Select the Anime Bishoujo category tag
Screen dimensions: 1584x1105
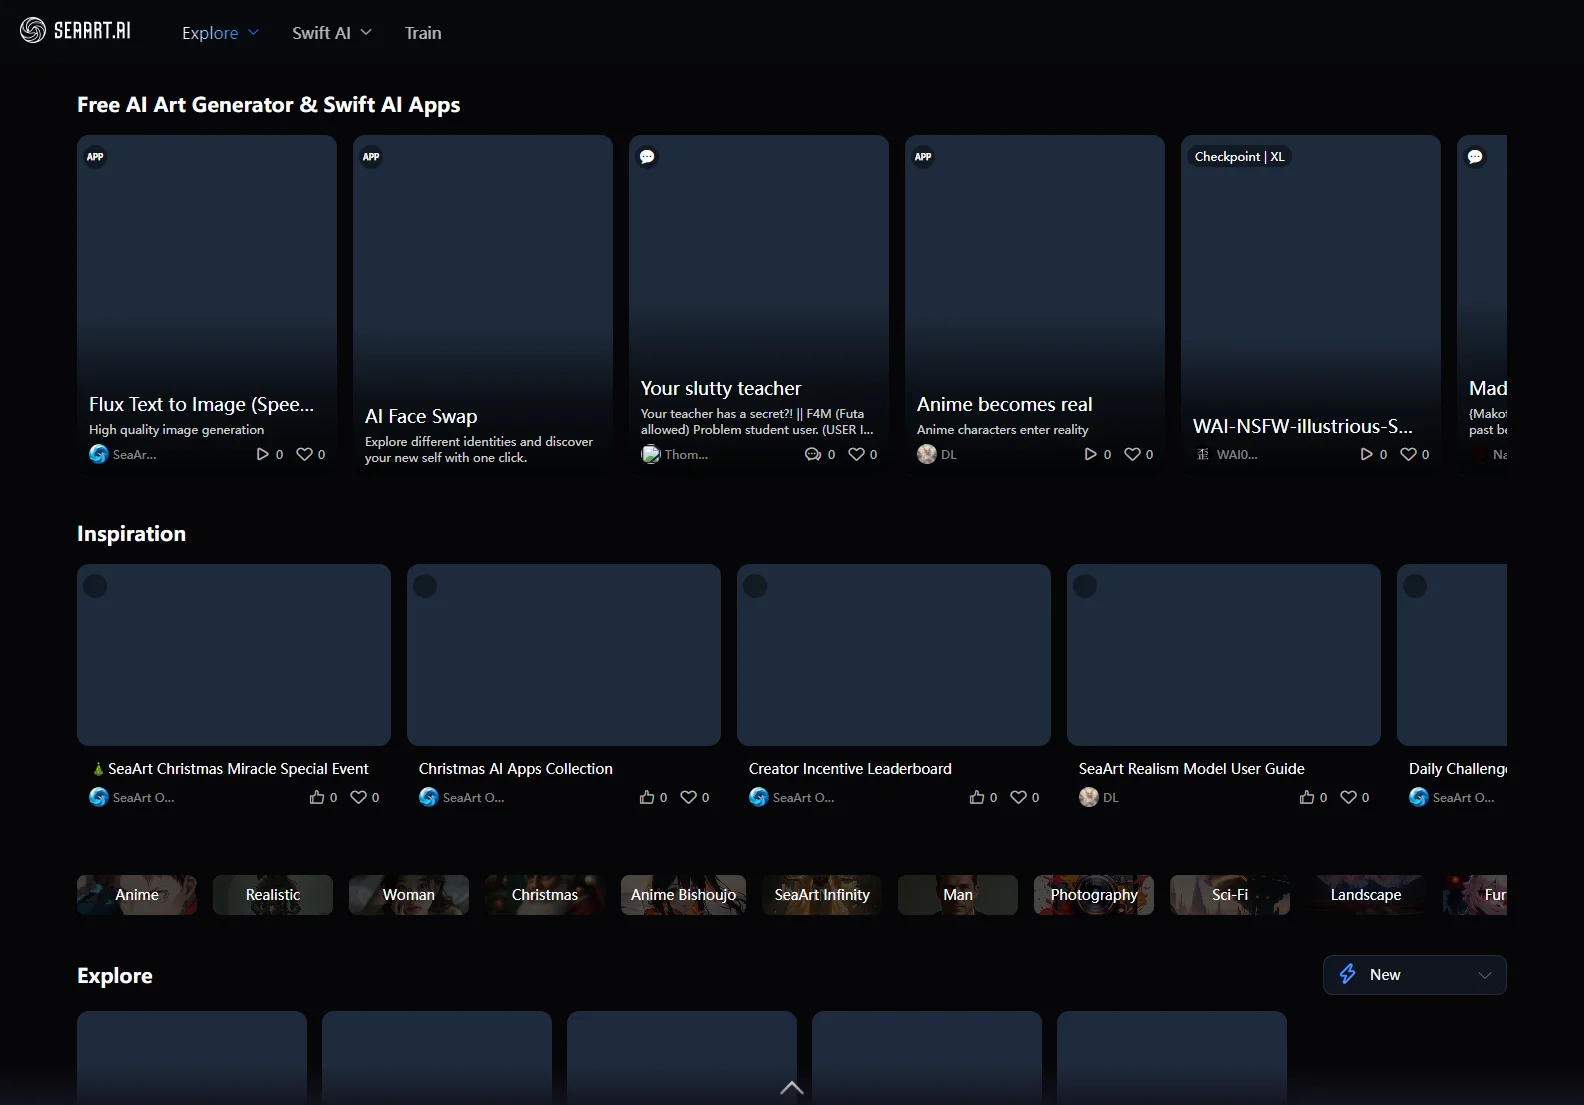pos(683,895)
